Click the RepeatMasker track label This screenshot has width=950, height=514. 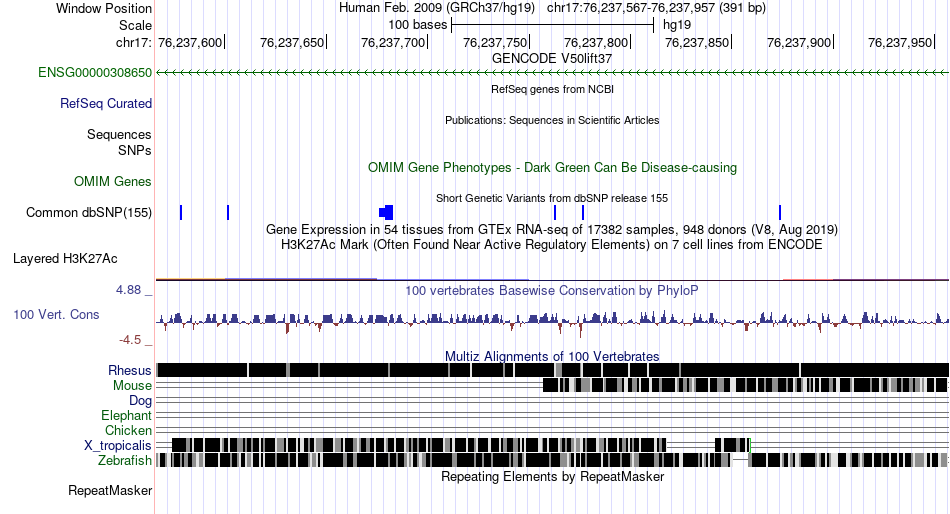tap(110, 490)
